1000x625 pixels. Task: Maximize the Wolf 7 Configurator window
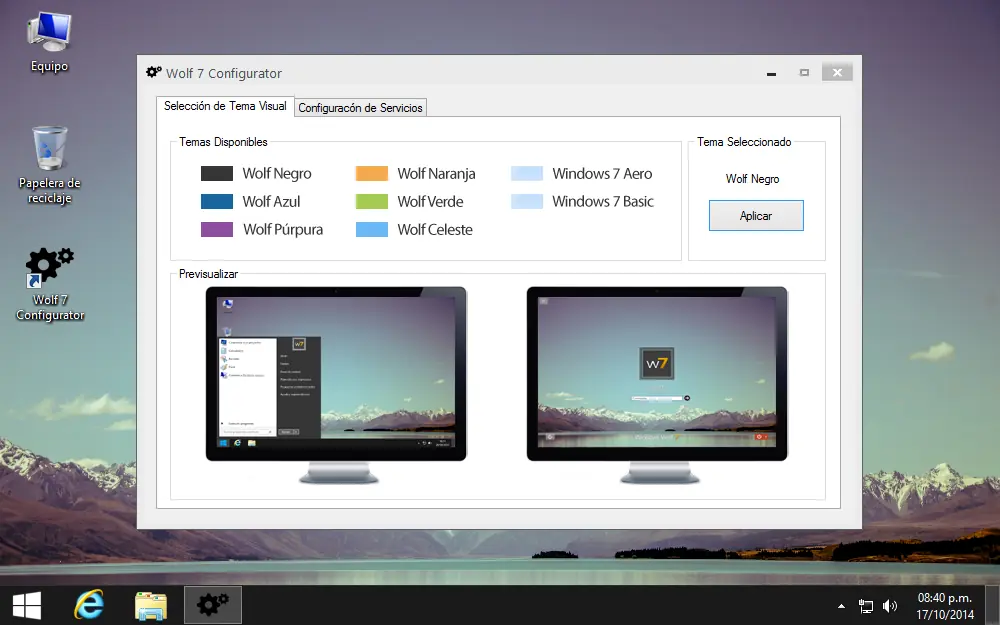[x=804, y=73]
